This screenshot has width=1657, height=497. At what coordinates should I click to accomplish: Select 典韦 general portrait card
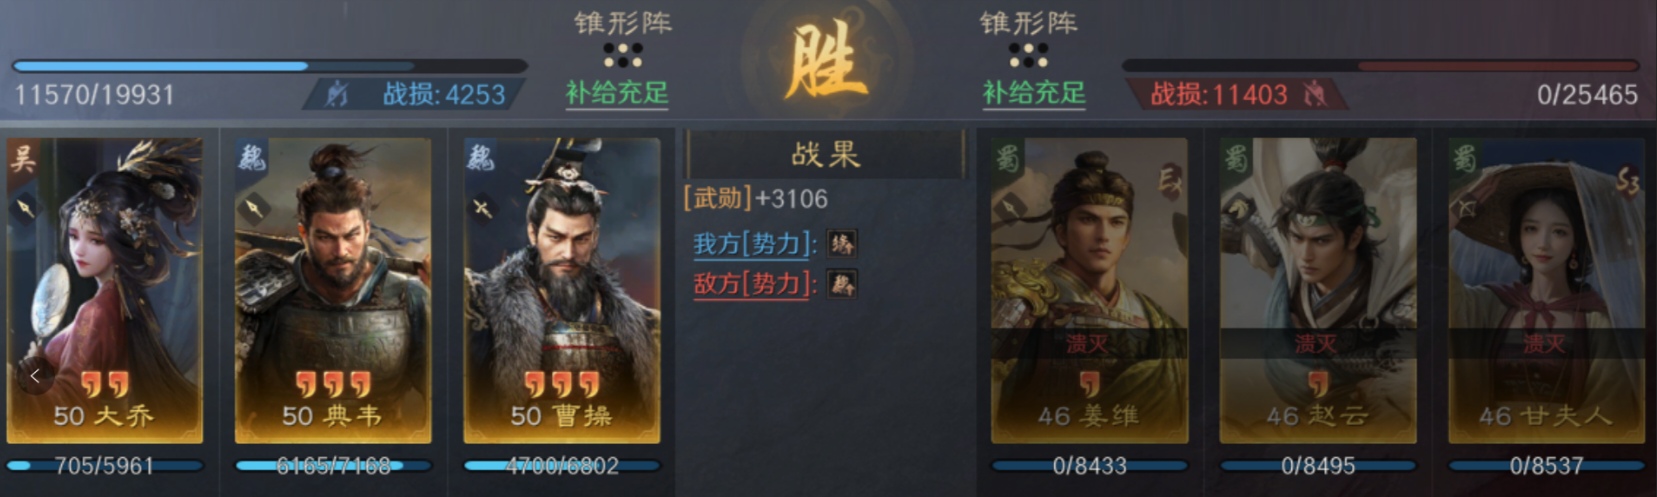(x=333, y=290)
